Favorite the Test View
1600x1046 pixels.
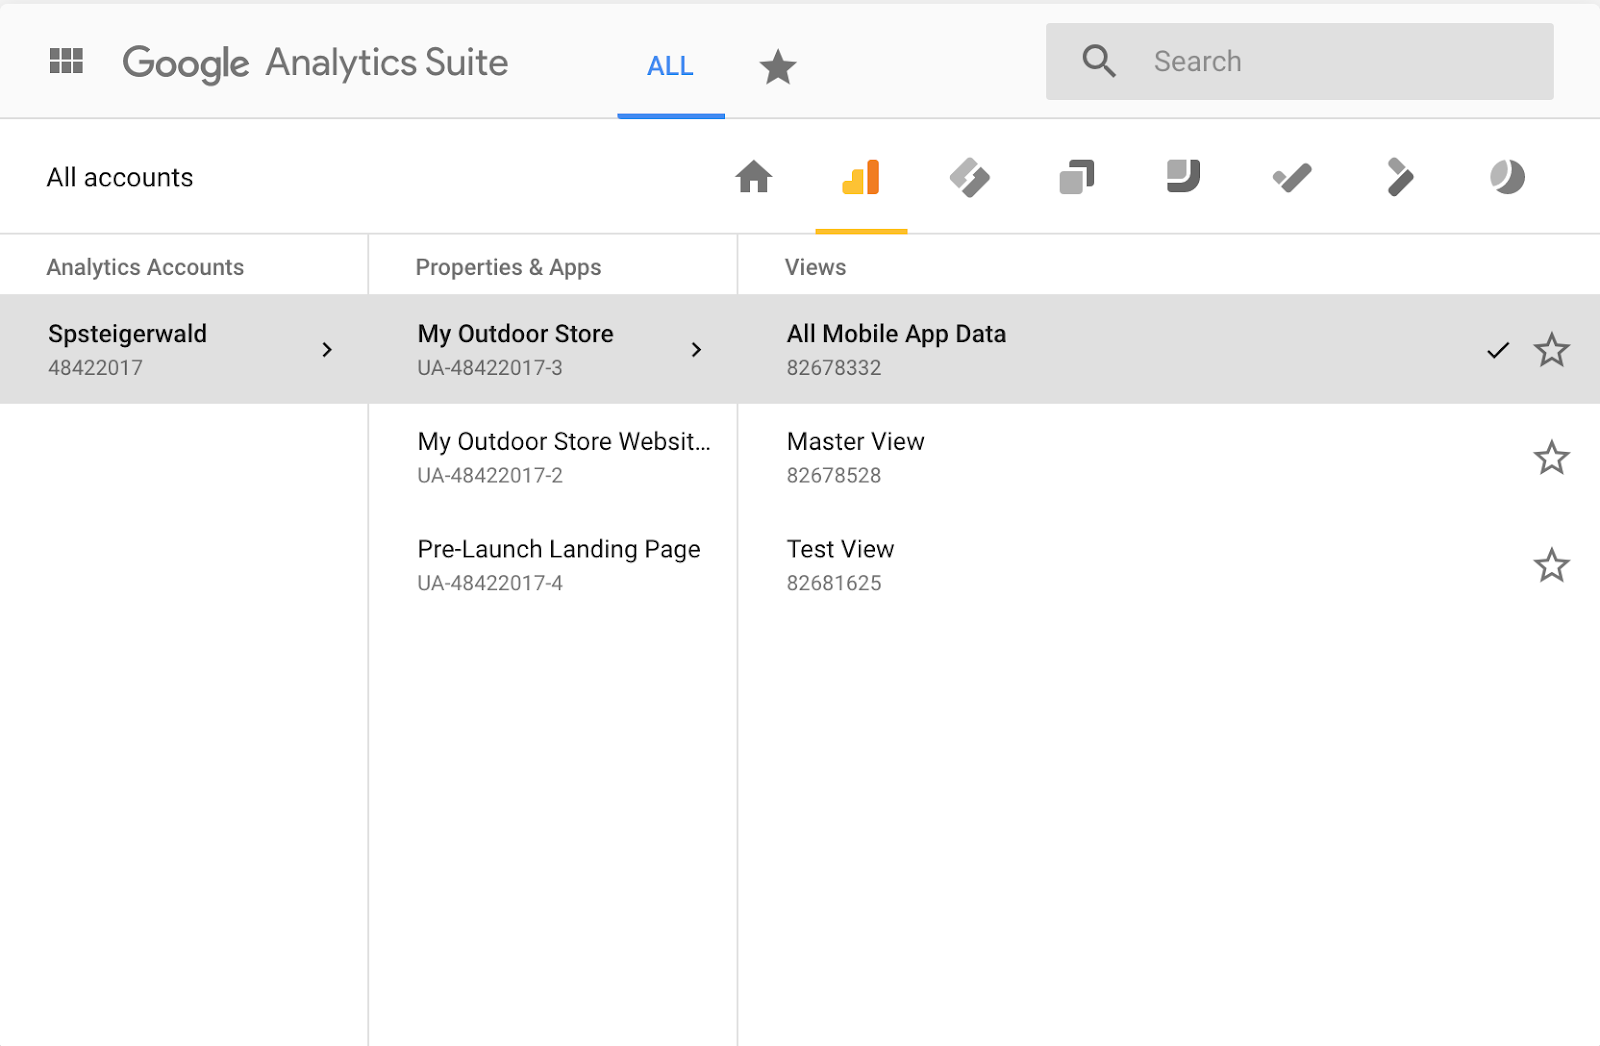coord(1552,565)
